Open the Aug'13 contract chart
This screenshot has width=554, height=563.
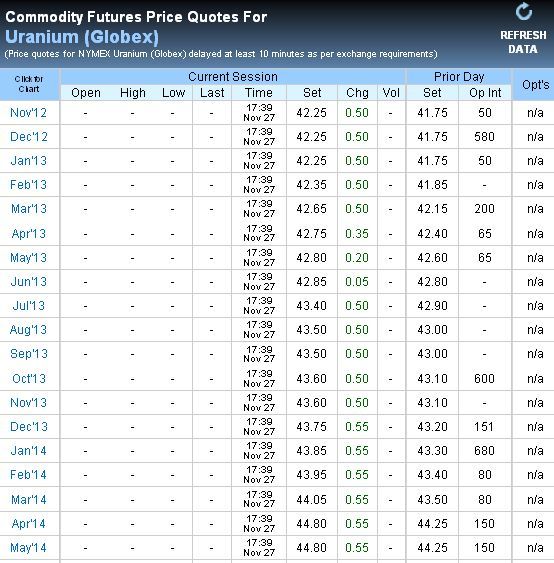28,330
